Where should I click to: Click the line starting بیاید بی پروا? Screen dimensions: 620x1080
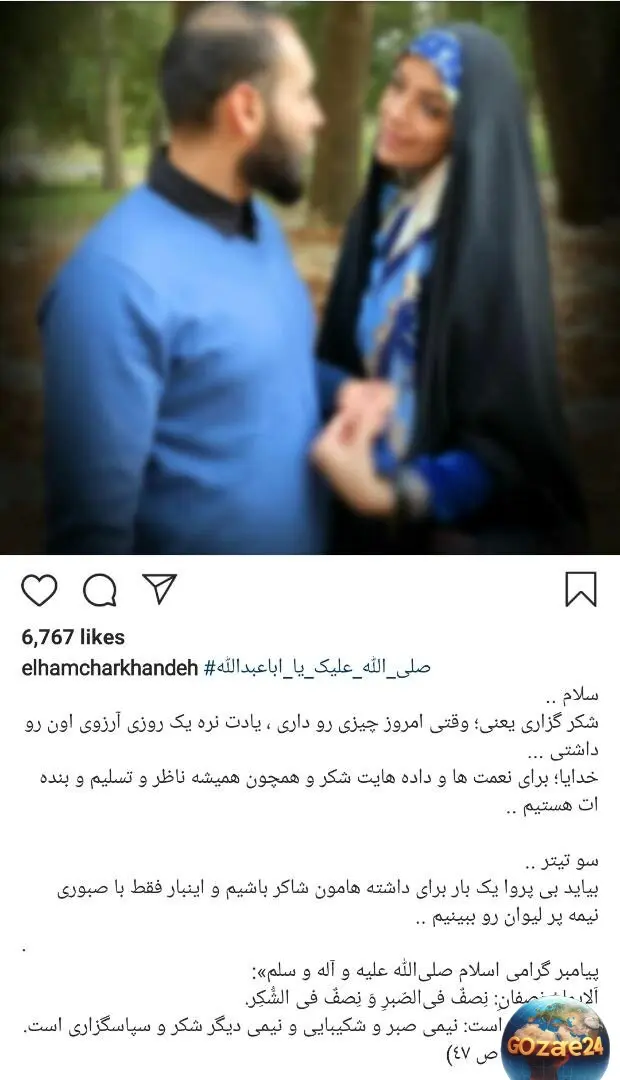[328, 889]
